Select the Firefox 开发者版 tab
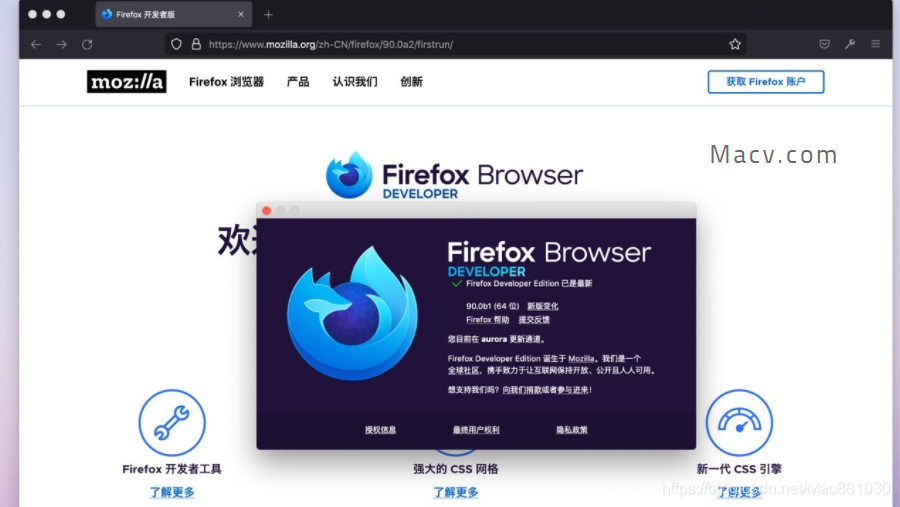Screen dimensions: 900x507 click(x=173, y=14)
